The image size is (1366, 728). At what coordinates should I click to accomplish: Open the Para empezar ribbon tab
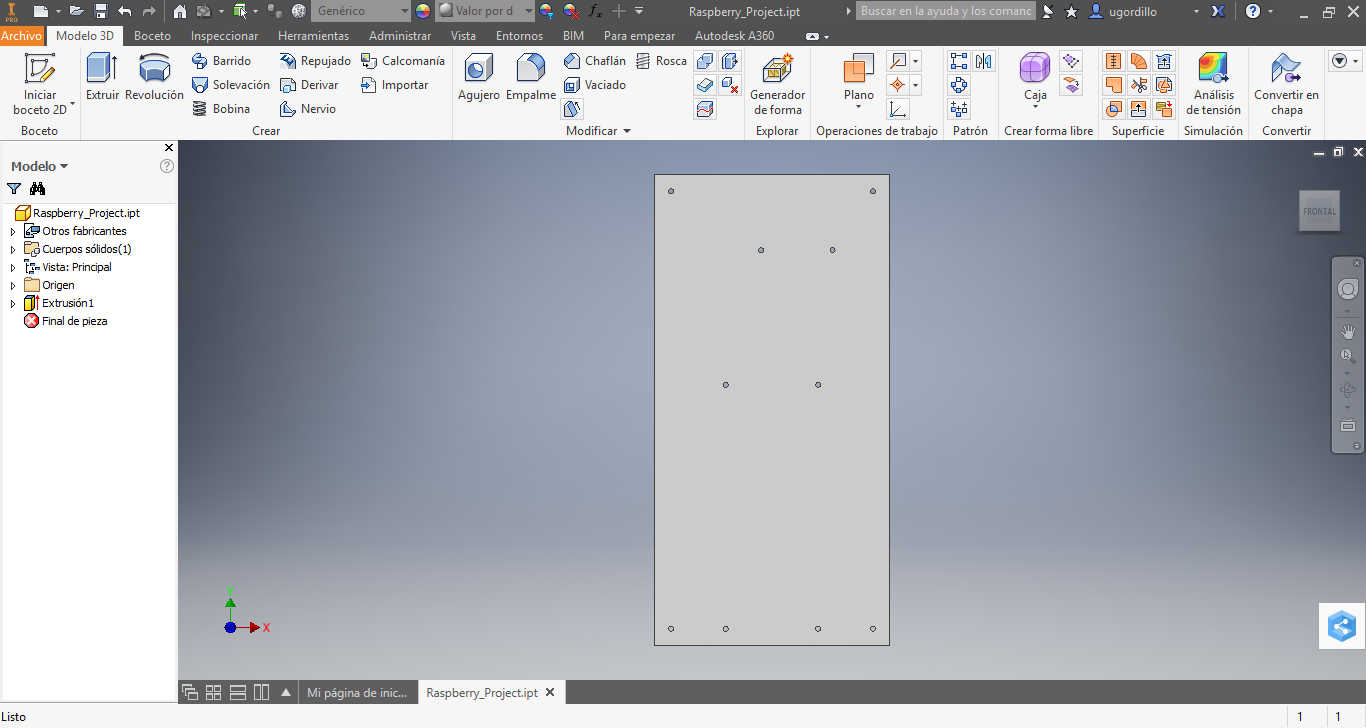639,35
